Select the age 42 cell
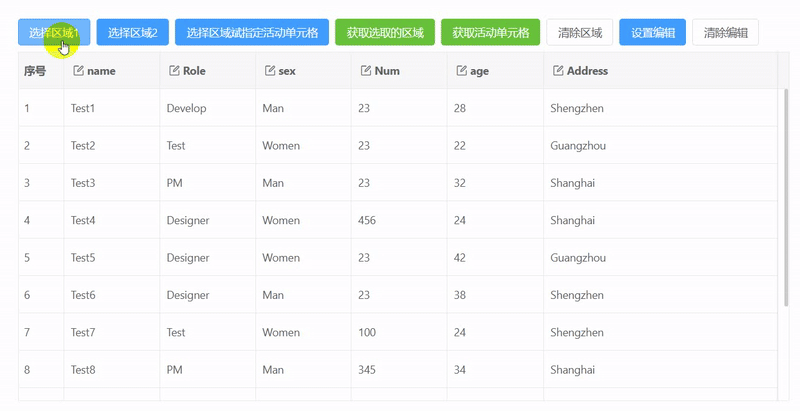The image size is (800, 411). (x=495, y=258)
